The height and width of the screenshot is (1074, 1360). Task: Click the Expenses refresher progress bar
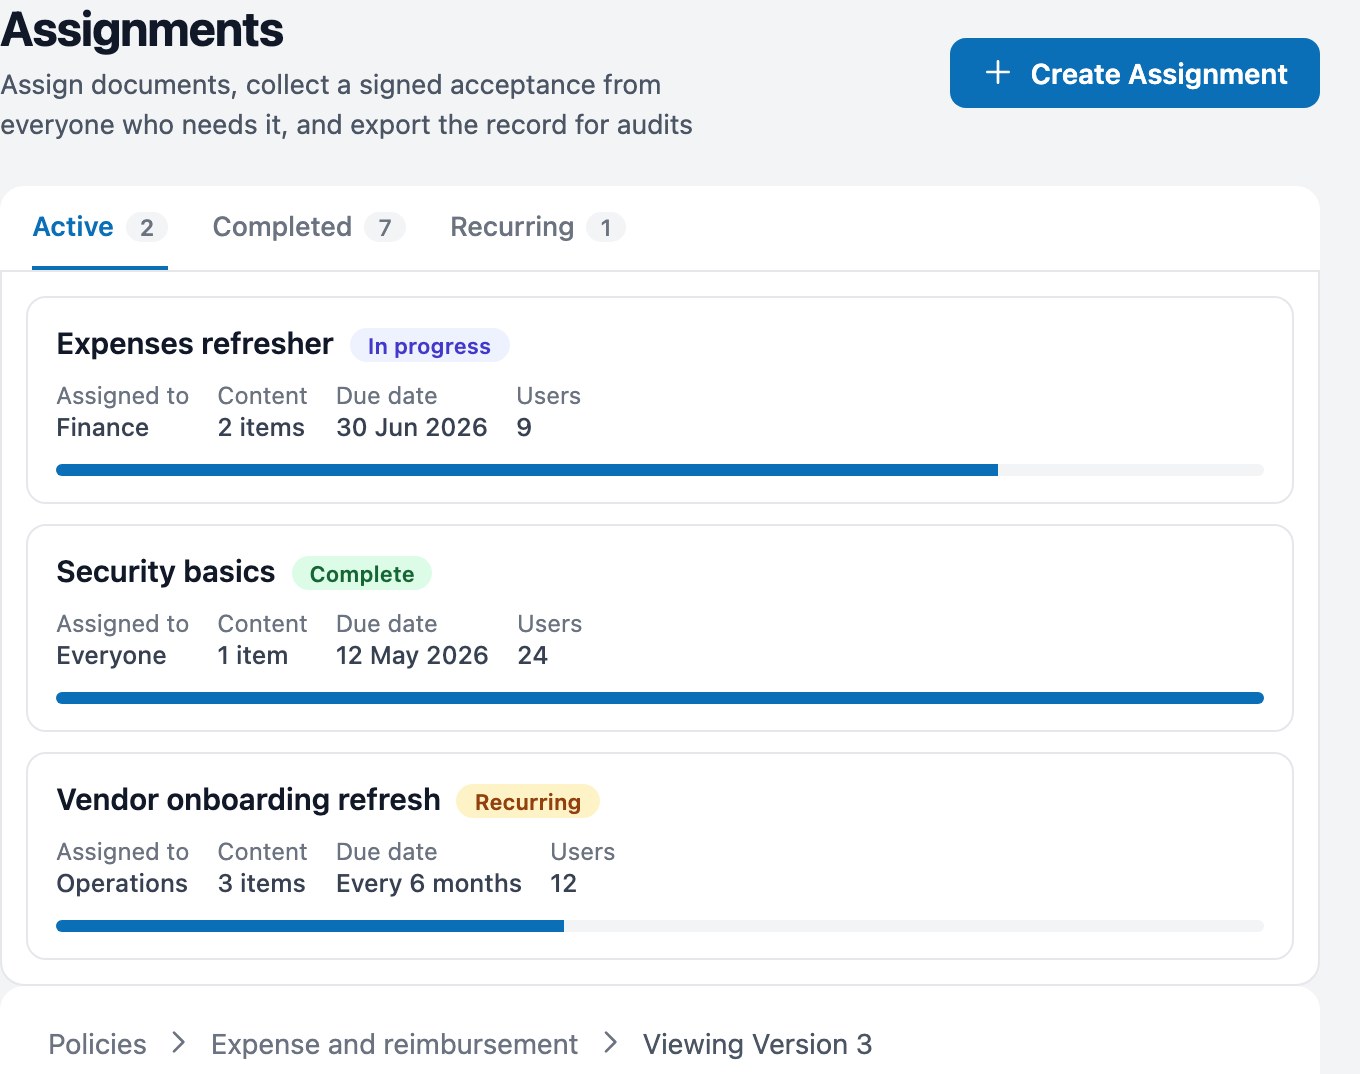point(660,470)
